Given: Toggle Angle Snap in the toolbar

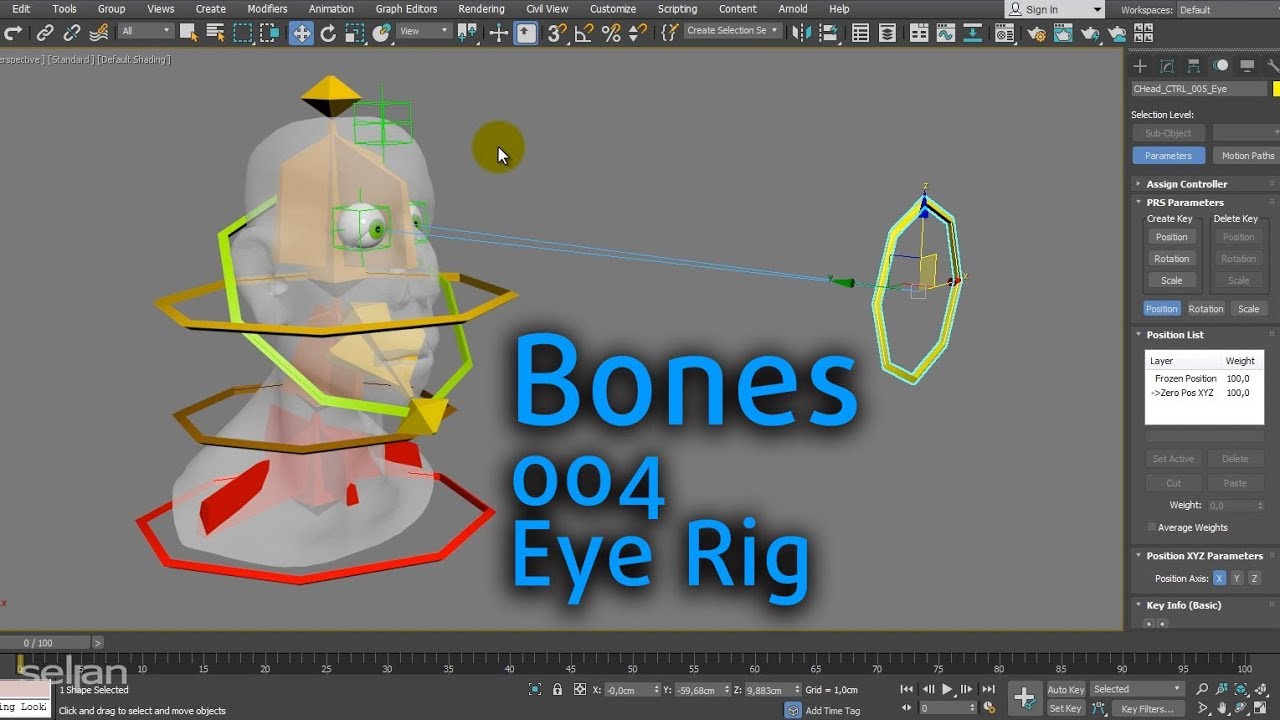Looking at the screenshot, I should (584, 32).
